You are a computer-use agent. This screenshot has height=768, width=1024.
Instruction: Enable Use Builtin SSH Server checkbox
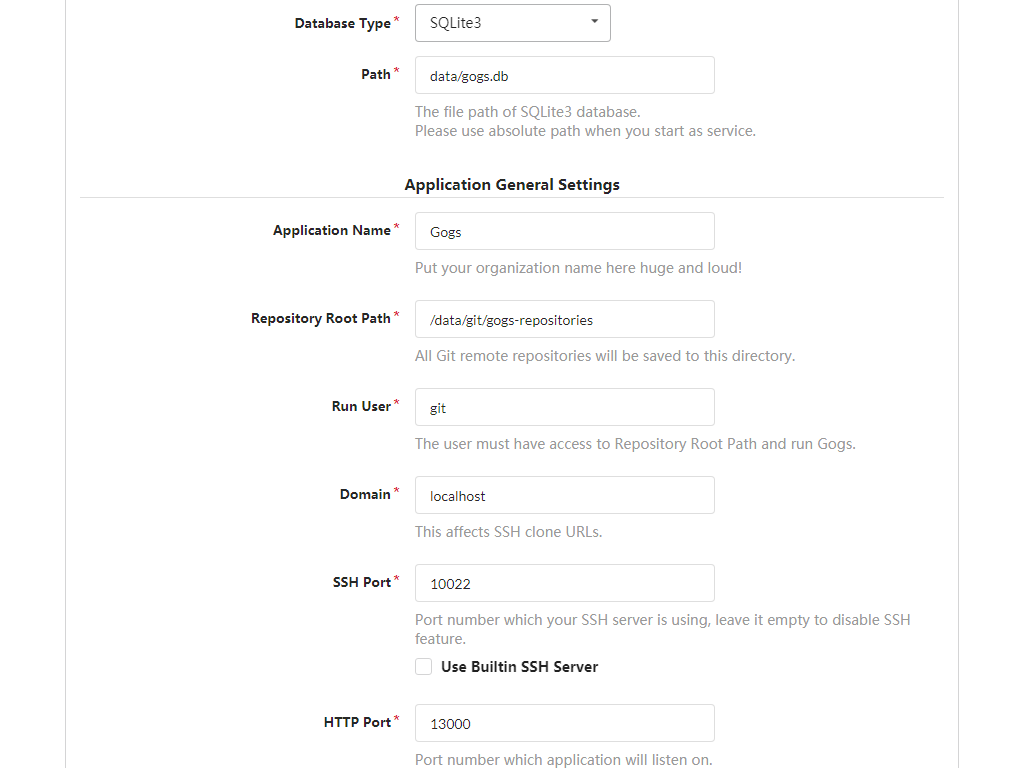[x=423, y=667]
